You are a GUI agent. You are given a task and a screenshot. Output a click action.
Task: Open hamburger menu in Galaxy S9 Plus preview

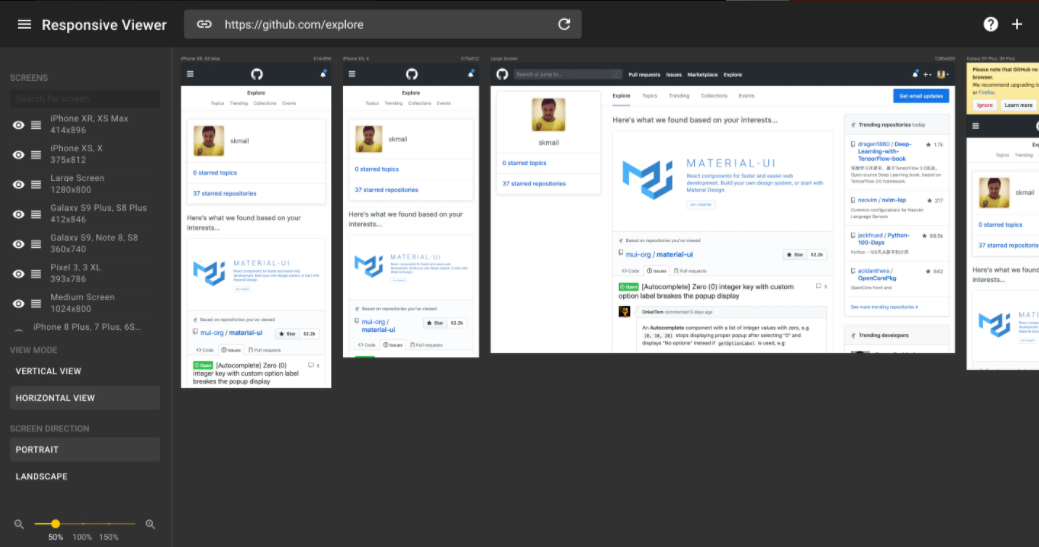975,126
